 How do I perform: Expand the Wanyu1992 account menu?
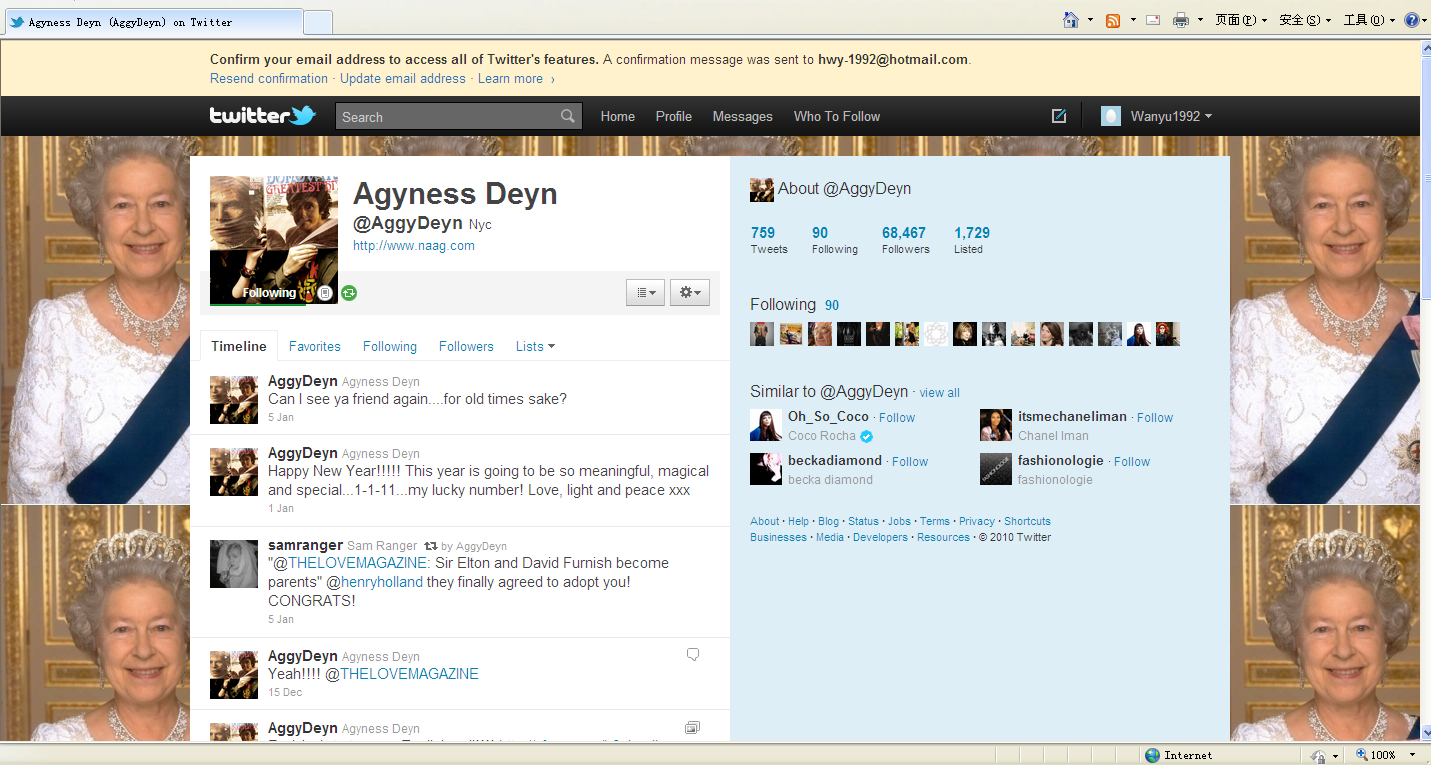[x=1156, y=116]
